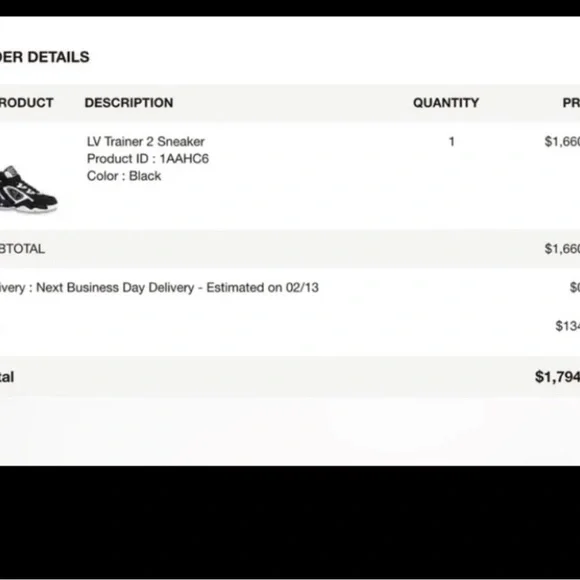Viewport: 580px width, 580px height.
Task: Click the DESCRIPTION column header
Action: click(x=129, y=102)
